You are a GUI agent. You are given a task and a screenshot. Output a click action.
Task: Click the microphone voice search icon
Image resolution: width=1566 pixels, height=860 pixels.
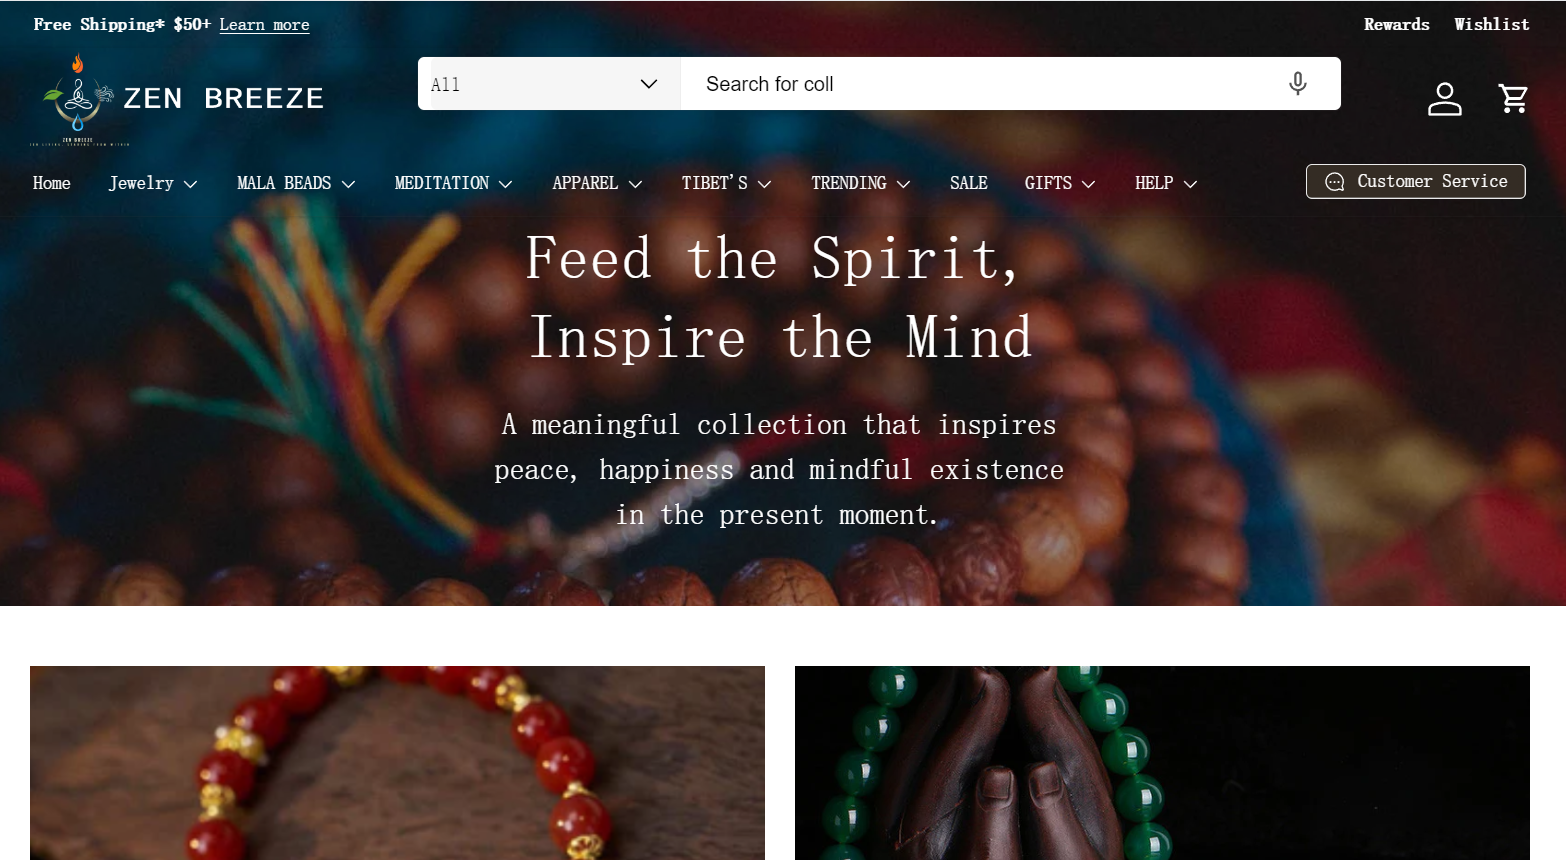tap(1297, 84)
